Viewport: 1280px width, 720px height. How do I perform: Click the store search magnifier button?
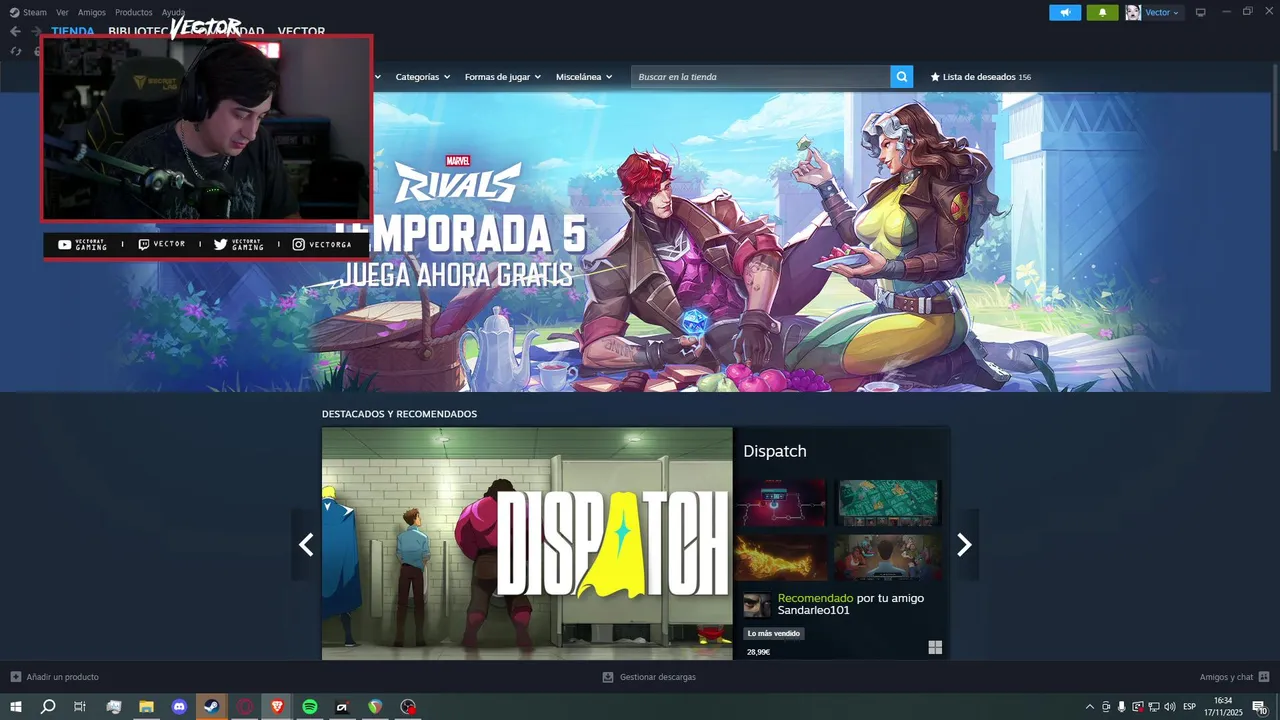click(902, 77)
